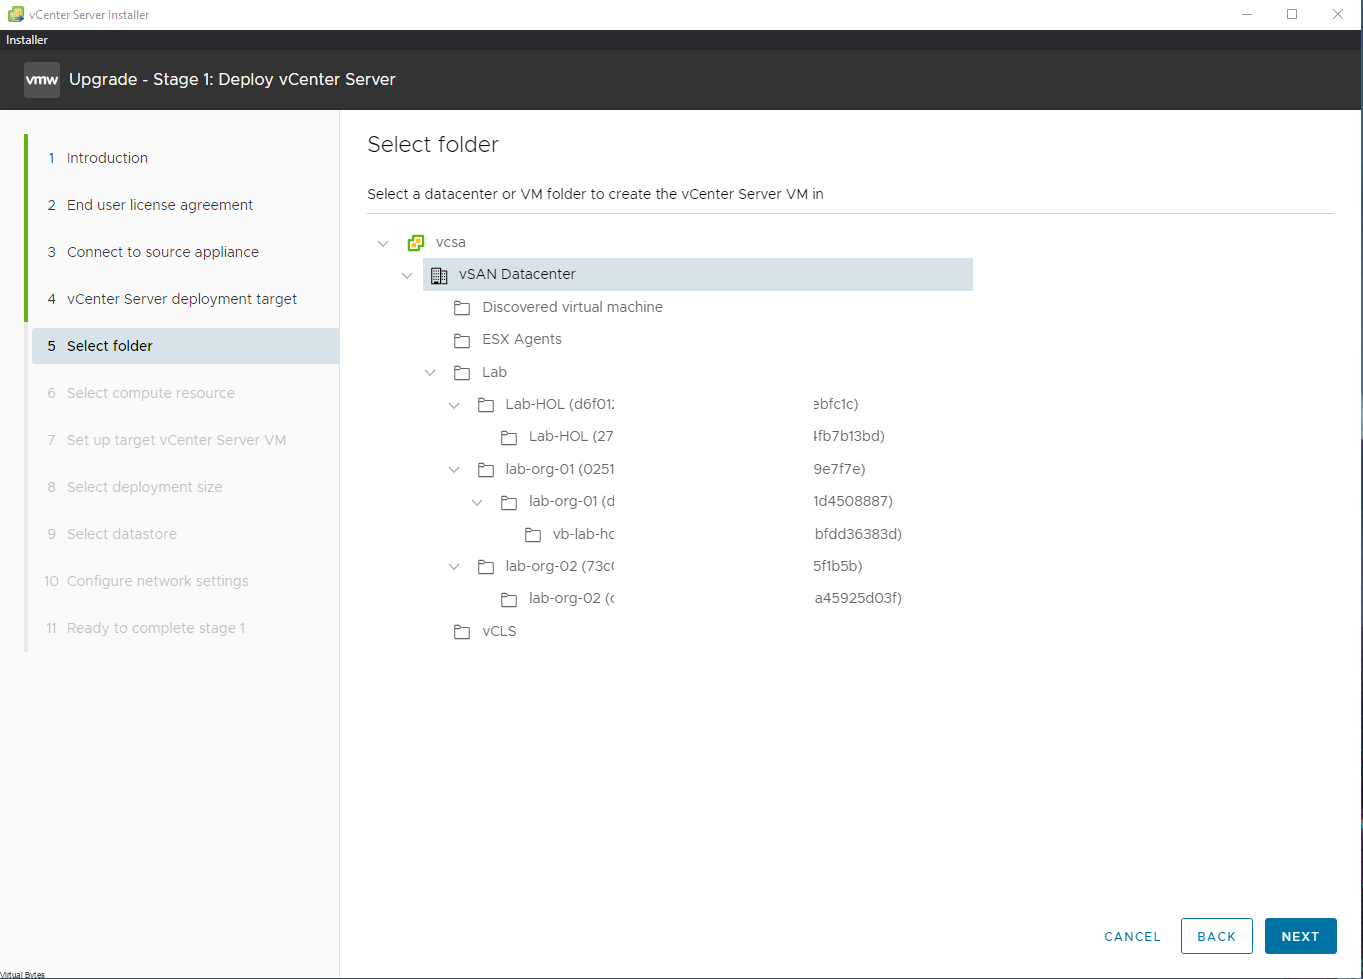Collapse the lab-org-02 tree node
The width and height of the screenshot is (1363, 979).
click(454, 566)
